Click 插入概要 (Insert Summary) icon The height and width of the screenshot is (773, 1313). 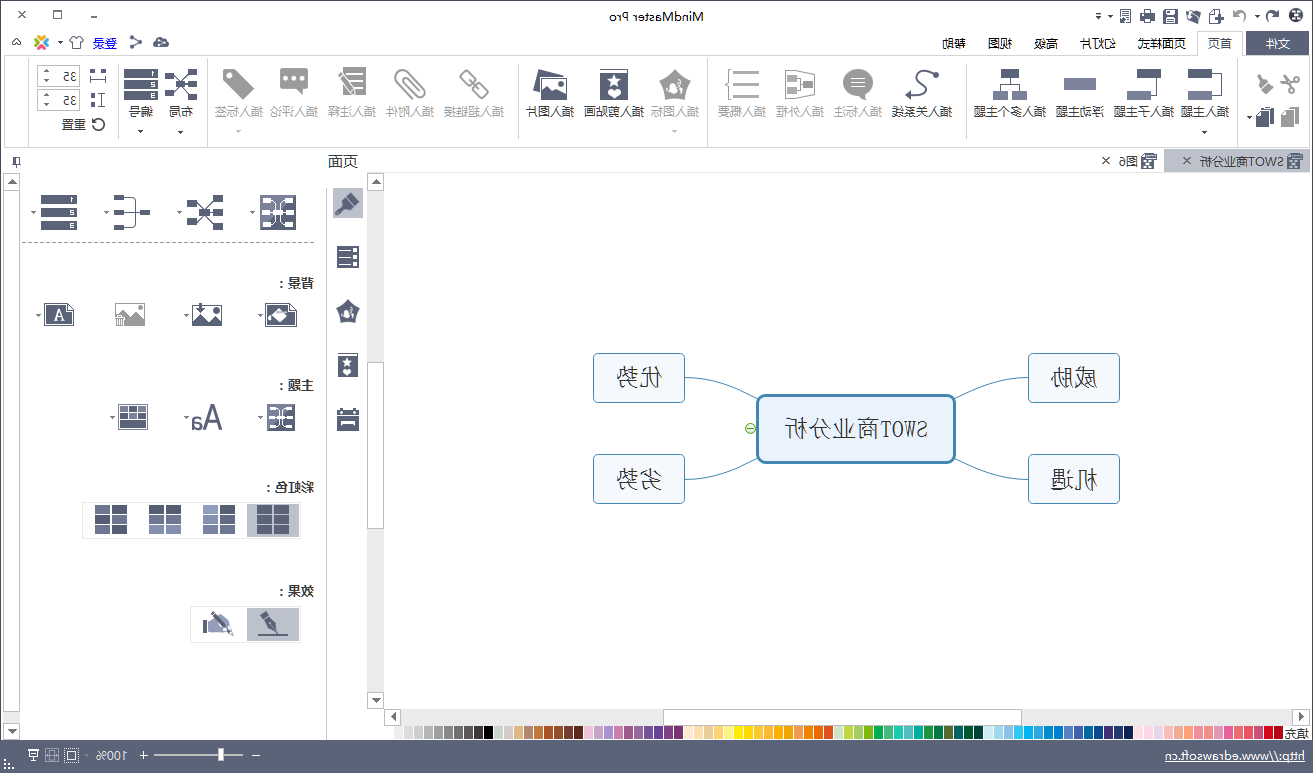tap(743, 85)
